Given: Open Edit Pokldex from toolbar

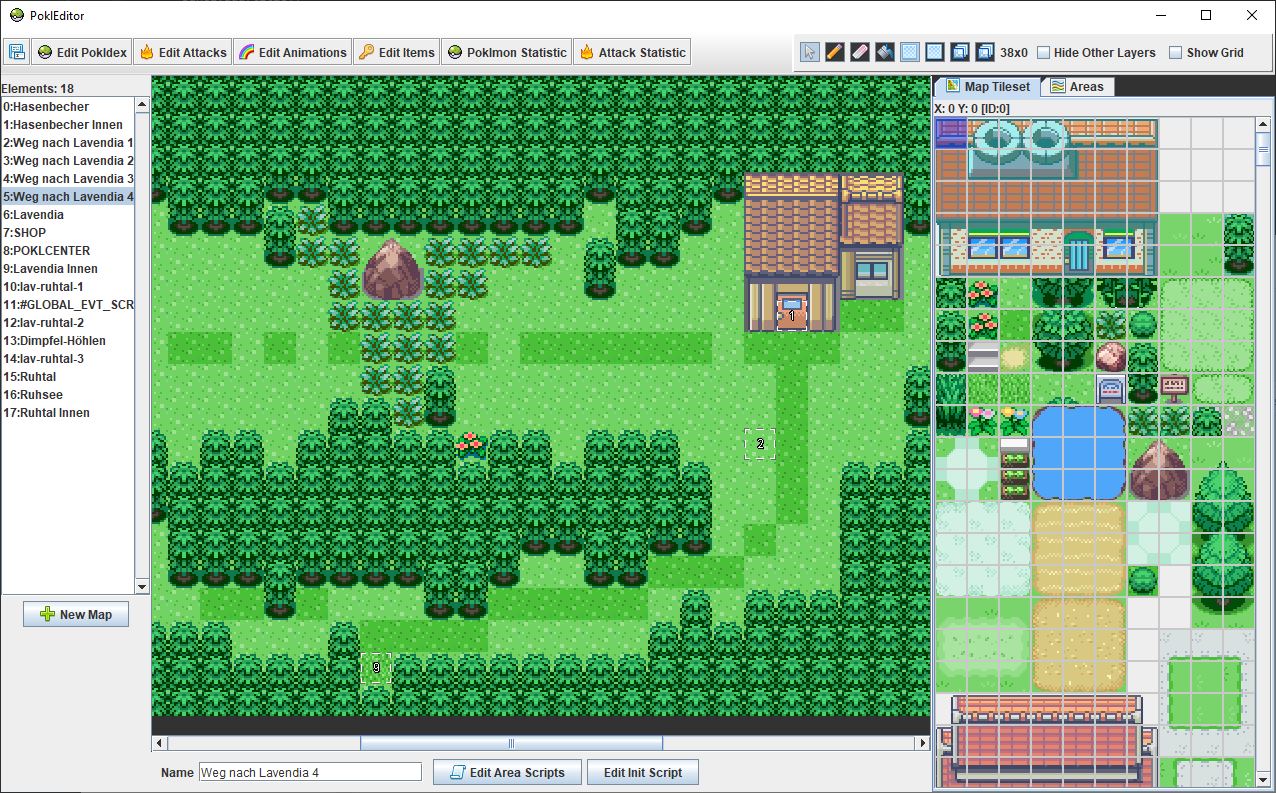Looking at the screenshot, I should 82,52.
